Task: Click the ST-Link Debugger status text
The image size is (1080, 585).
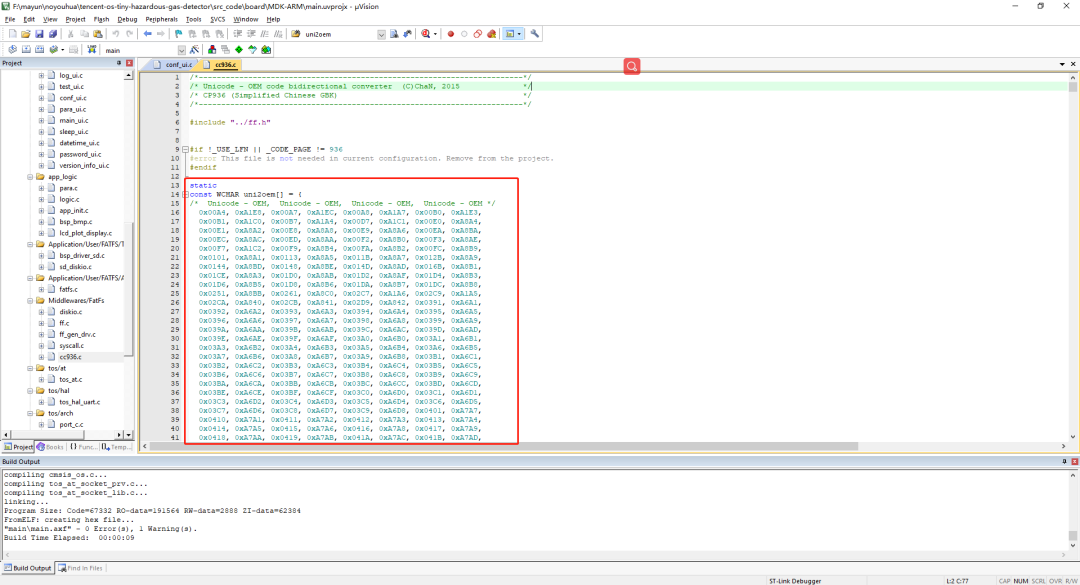Action: point(795,581)
